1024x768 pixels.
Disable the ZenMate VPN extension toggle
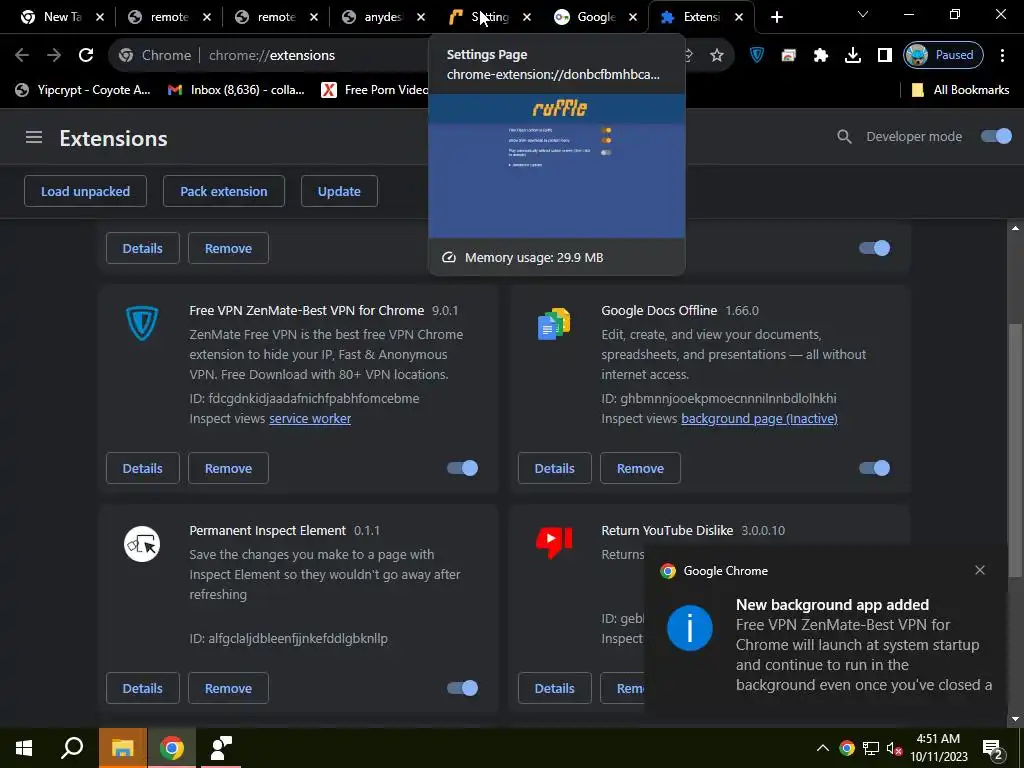pyautogui.click(x=462, y=468)
